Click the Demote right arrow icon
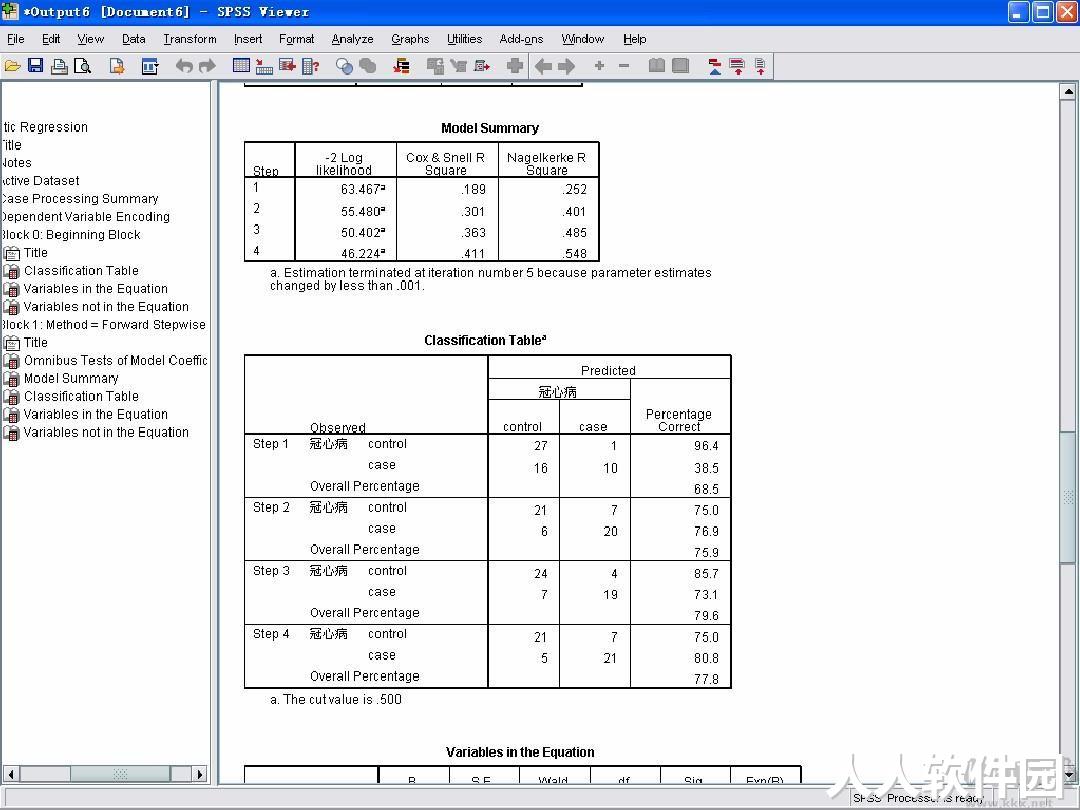 tap(566, 66)
